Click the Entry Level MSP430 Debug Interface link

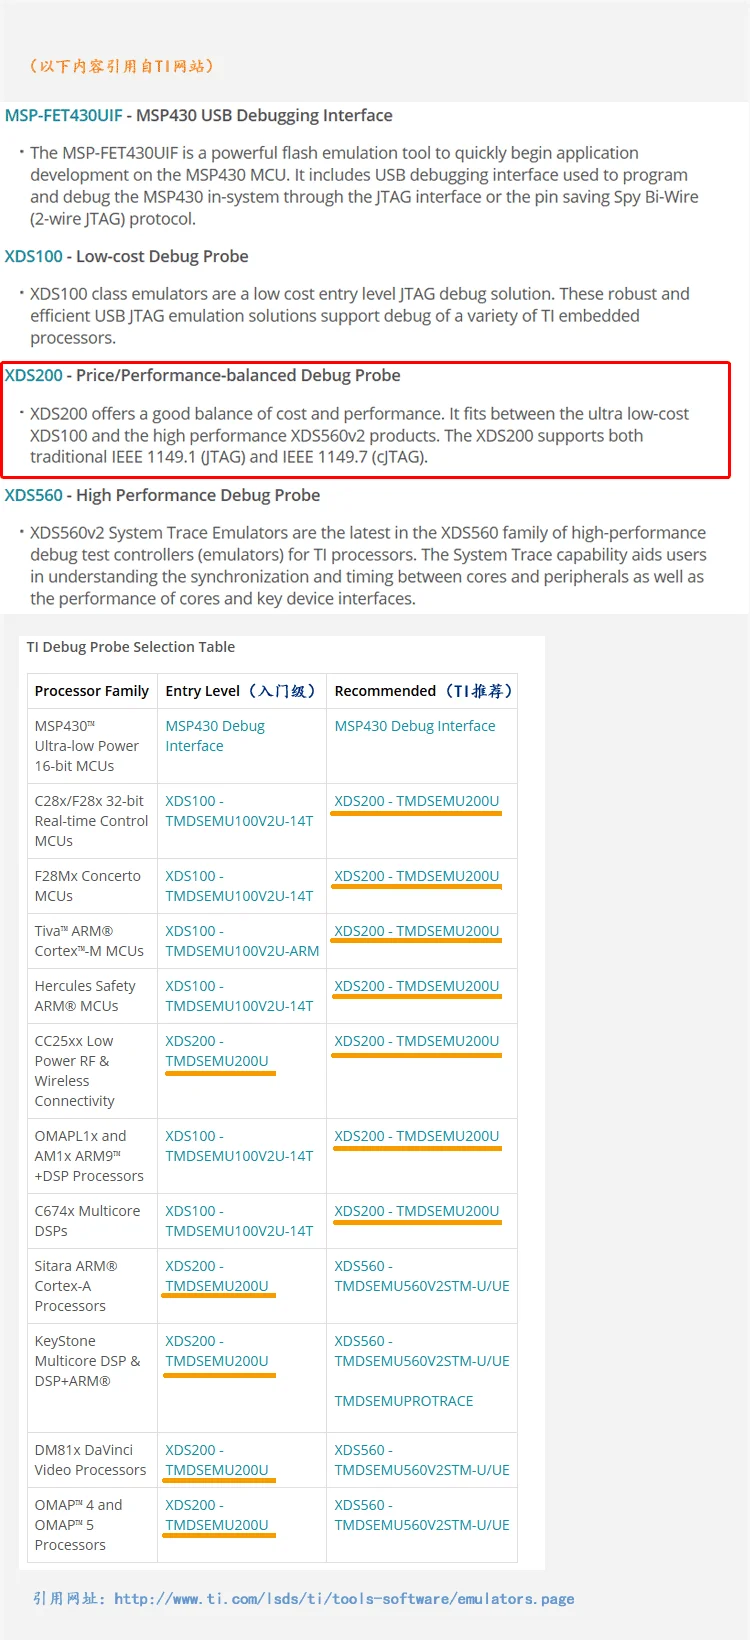(215, 736)
